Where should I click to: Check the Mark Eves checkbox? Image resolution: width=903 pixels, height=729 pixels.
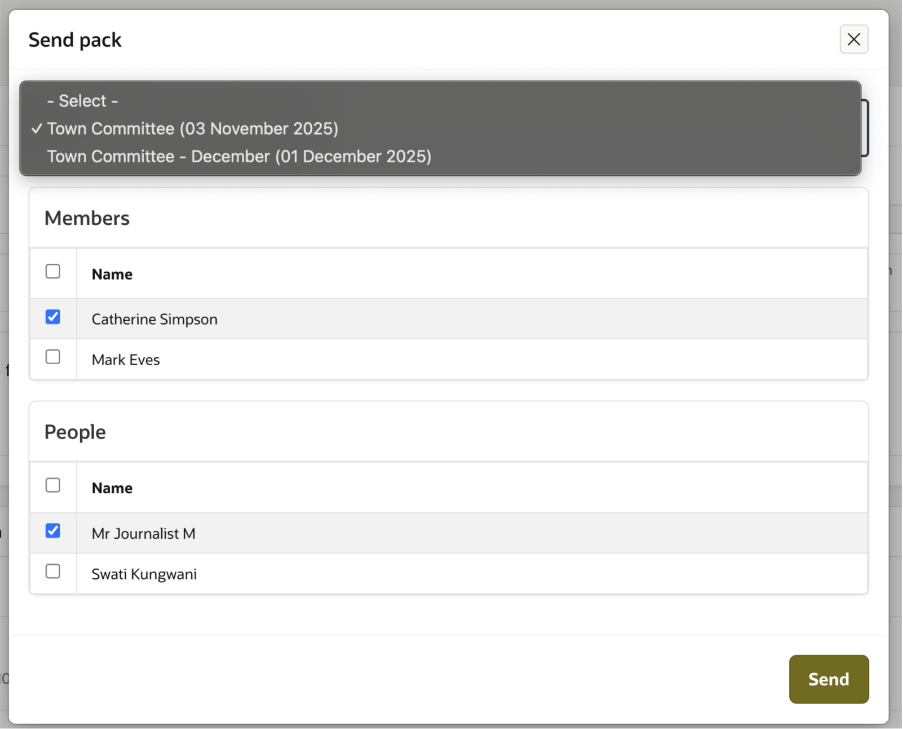coord(52,356)
